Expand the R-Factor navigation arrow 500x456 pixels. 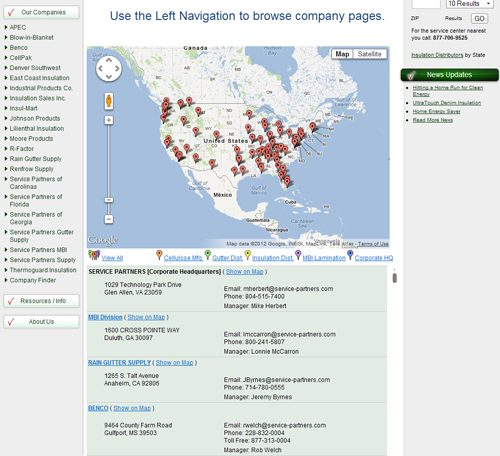pos(6,149)
